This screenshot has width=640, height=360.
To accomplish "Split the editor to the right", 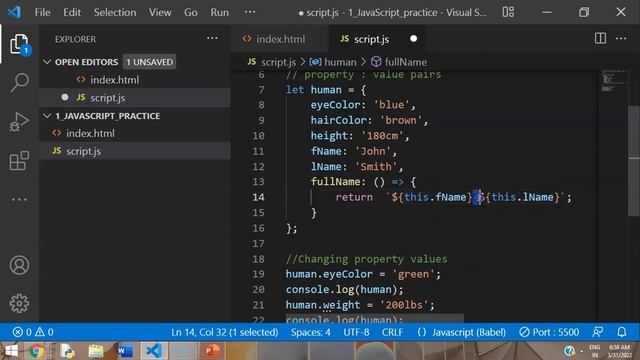I will coord(600,38).
